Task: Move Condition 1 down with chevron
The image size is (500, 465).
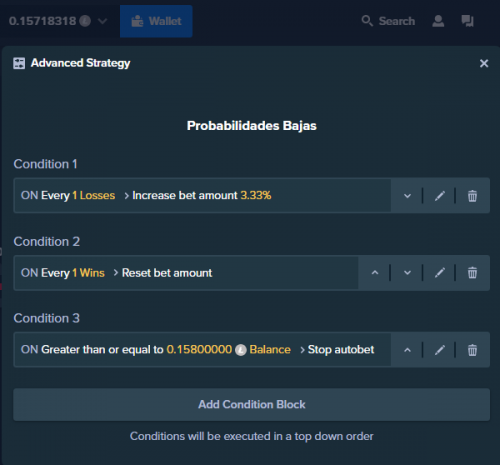Action: (x=407, y=196)
